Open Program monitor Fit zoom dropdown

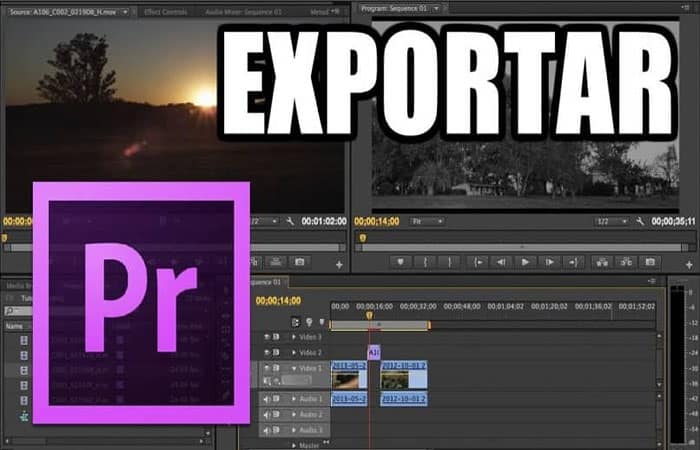(427, 221)
